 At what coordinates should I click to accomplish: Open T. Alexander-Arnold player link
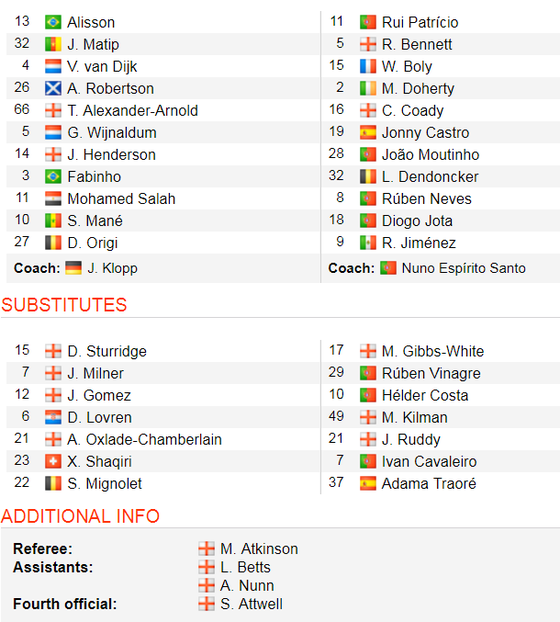[x=132, y=111]
